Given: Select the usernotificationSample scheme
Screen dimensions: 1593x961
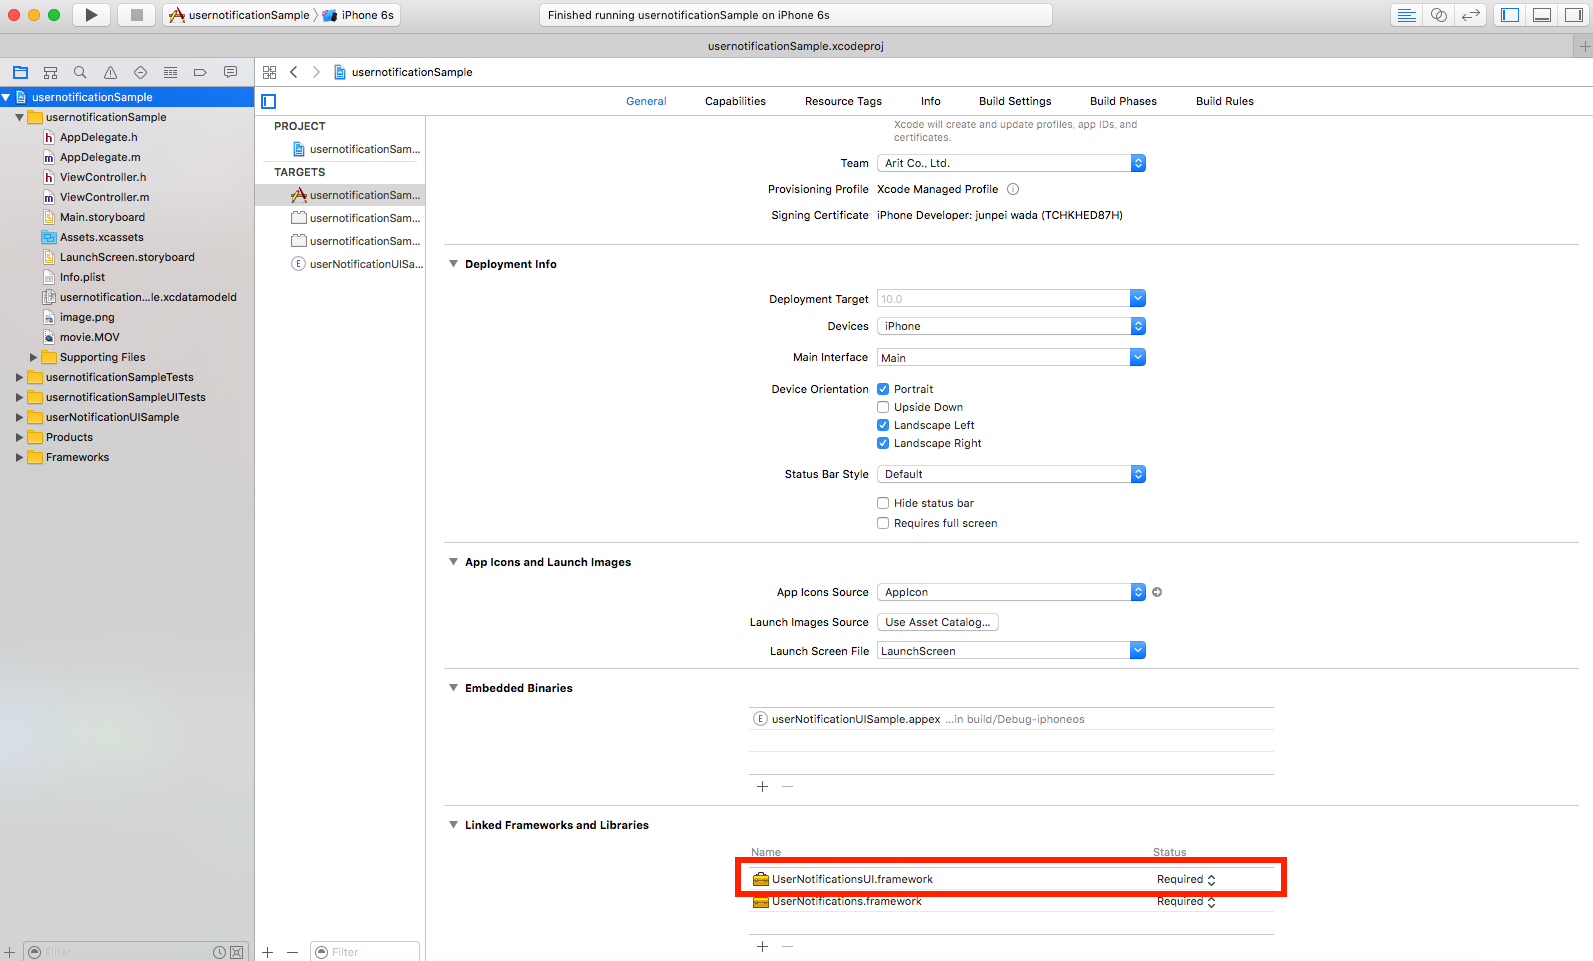Looking at the screenshot, I should 240,15.
